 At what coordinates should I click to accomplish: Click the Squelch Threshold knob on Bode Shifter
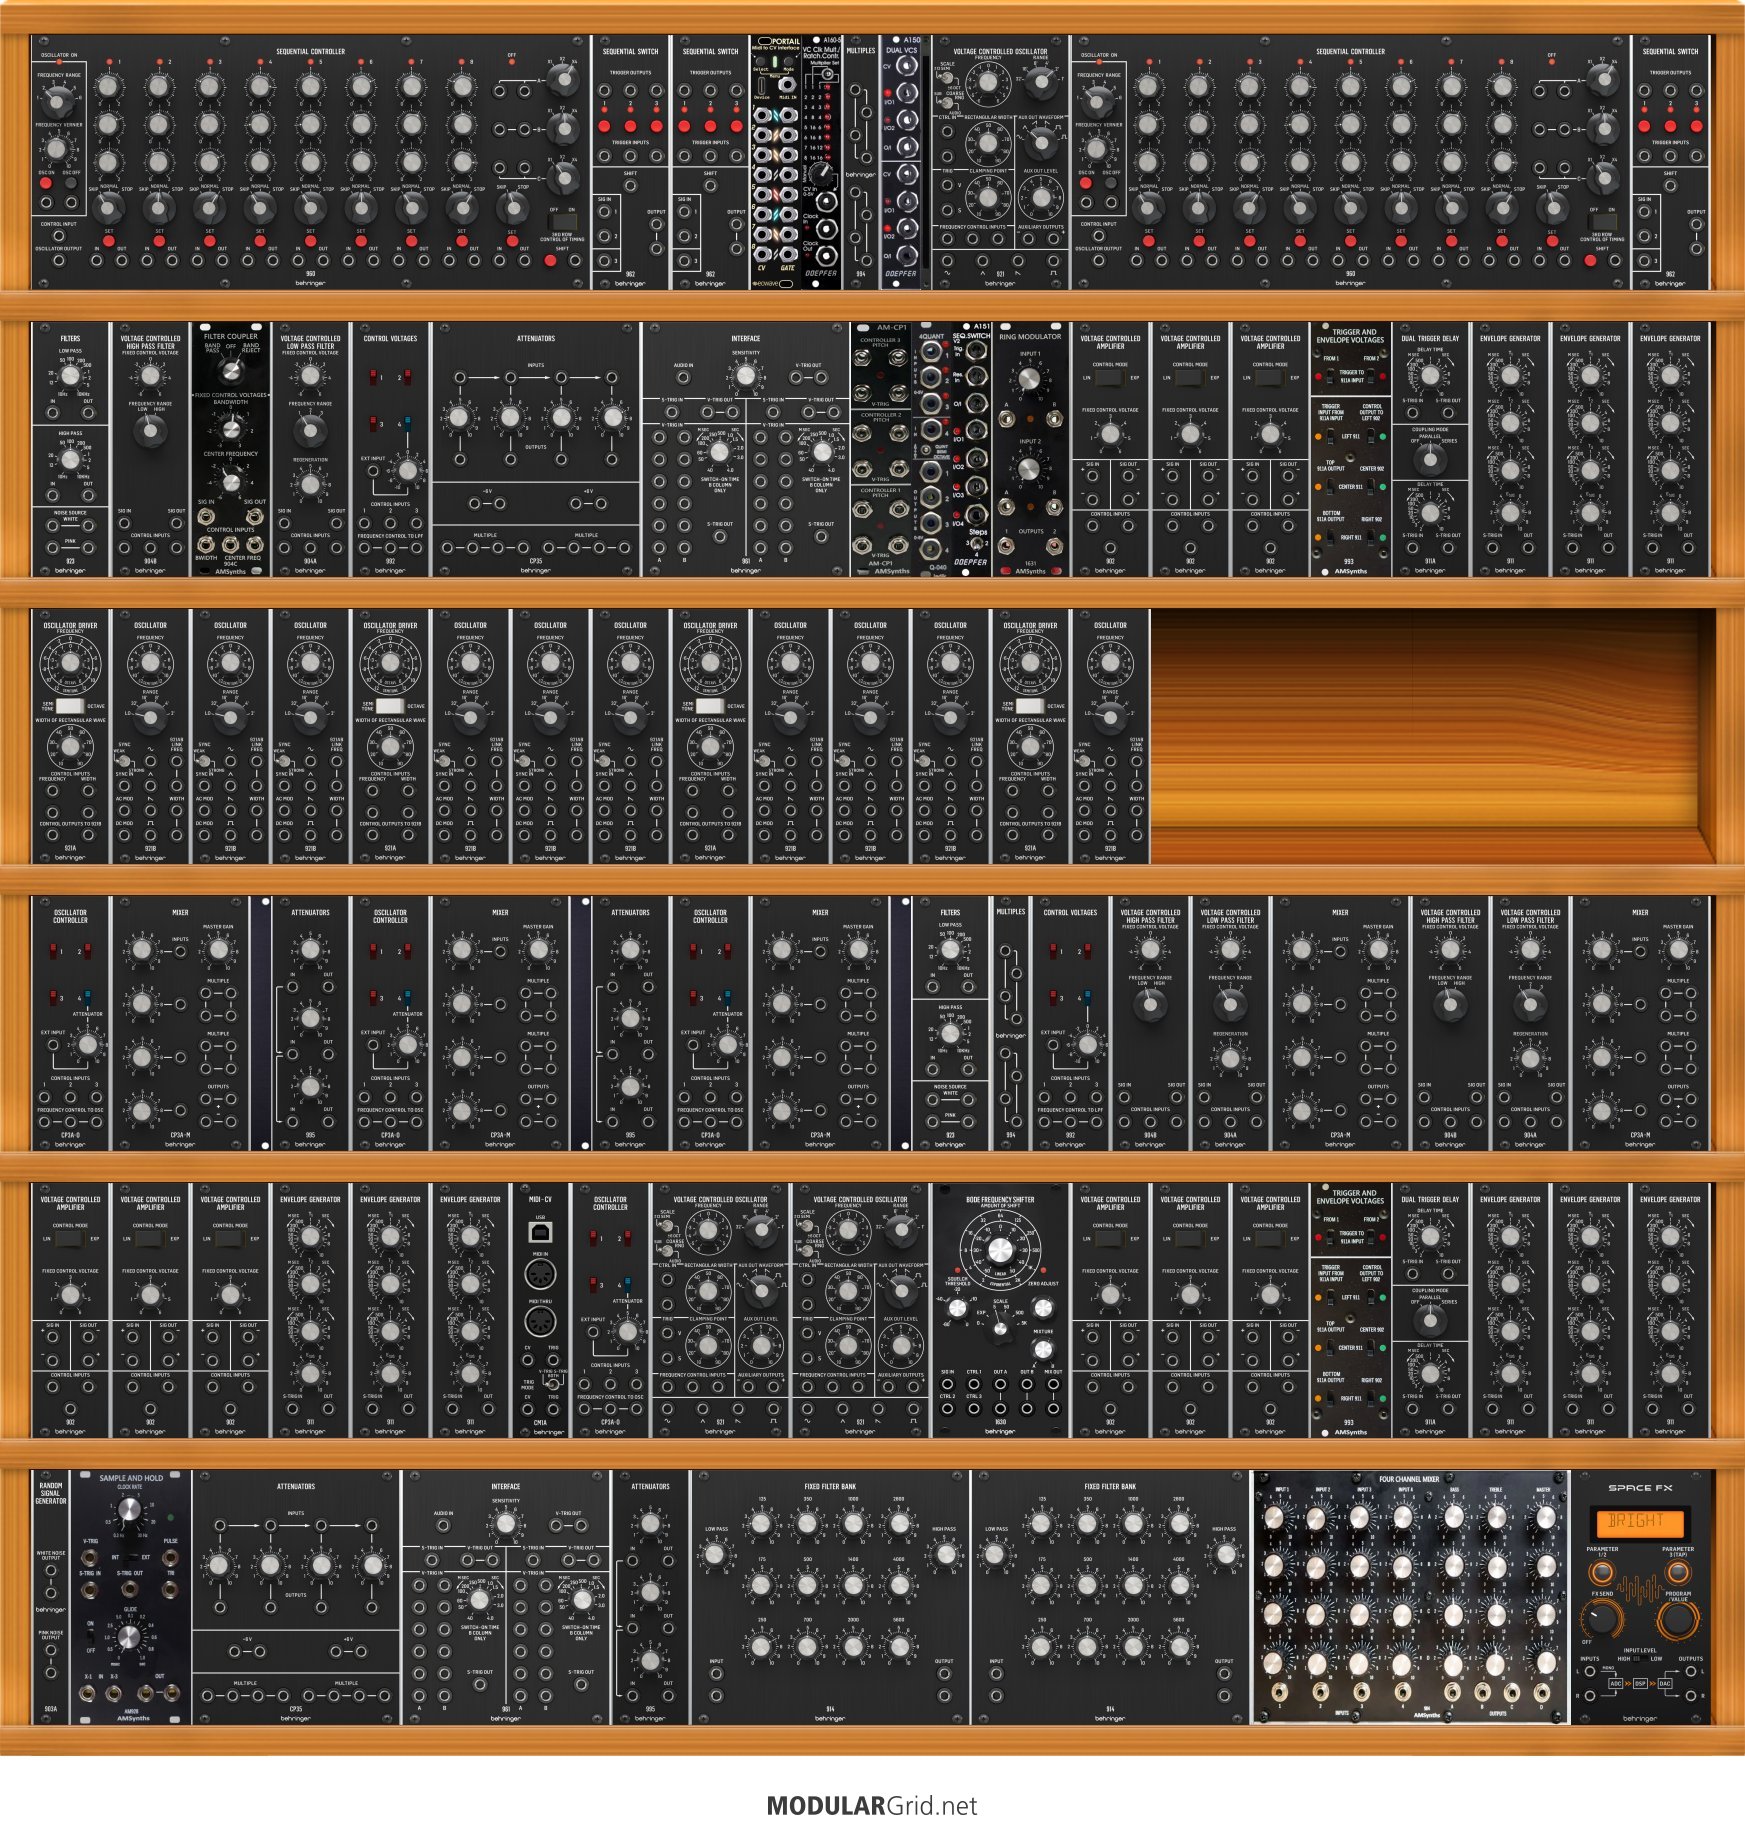tap(957, 1307)
